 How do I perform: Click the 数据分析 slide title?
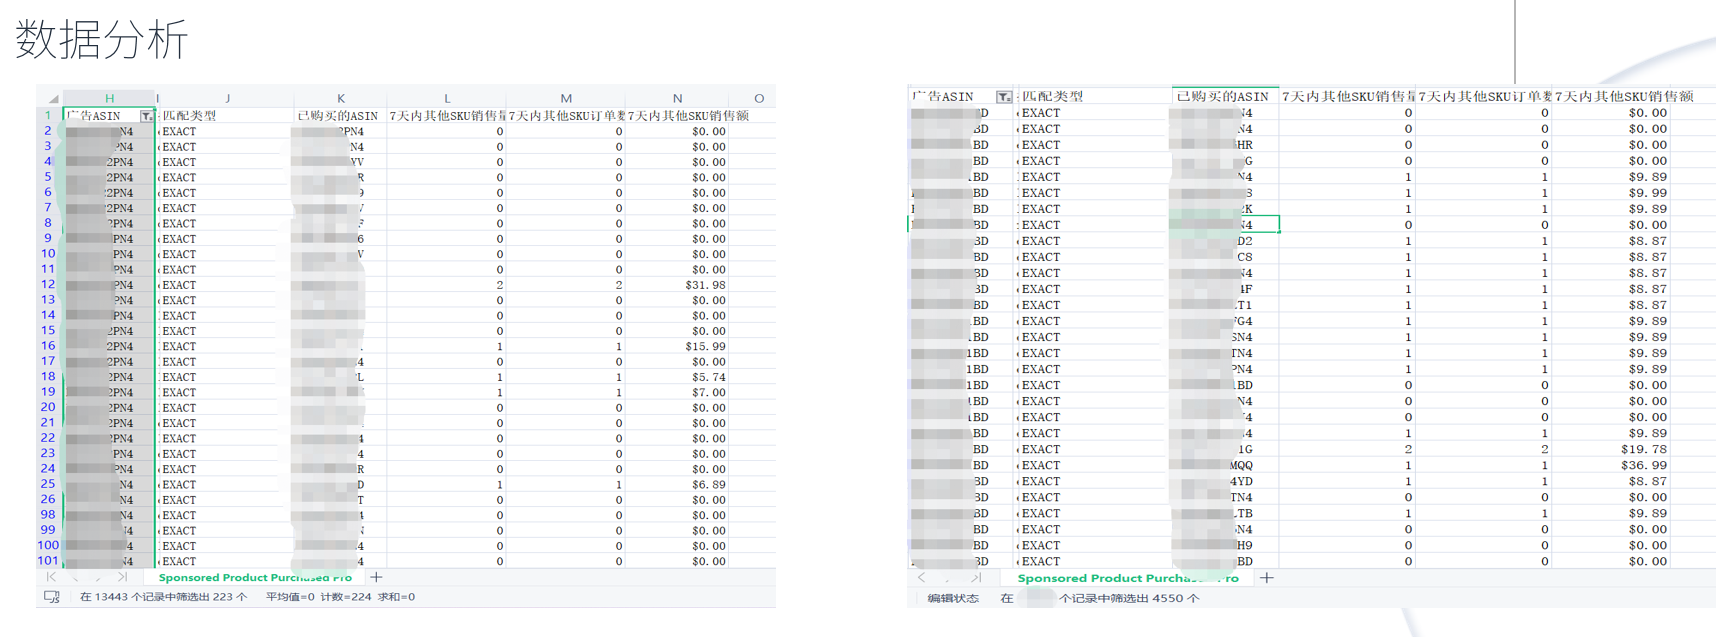(102, 40)
